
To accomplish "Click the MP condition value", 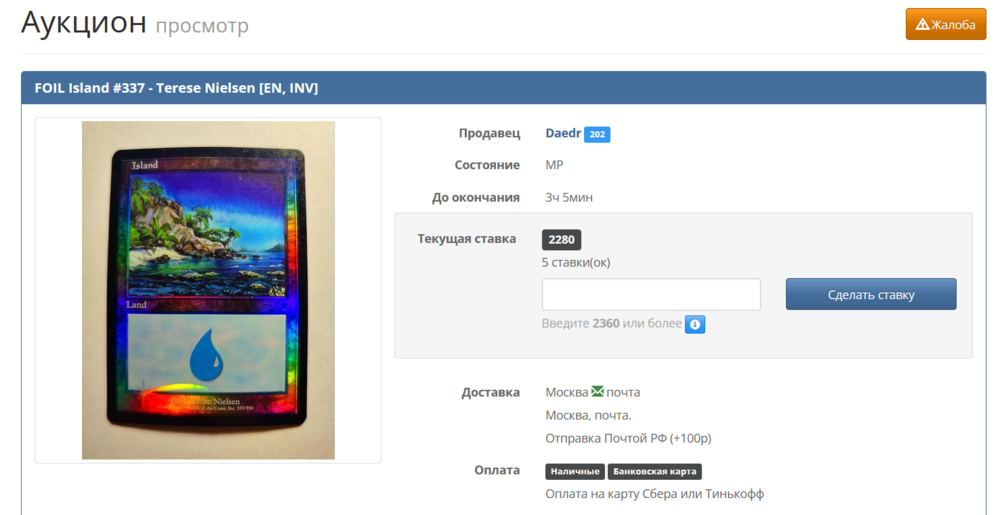I will click(x=554, y=165).
